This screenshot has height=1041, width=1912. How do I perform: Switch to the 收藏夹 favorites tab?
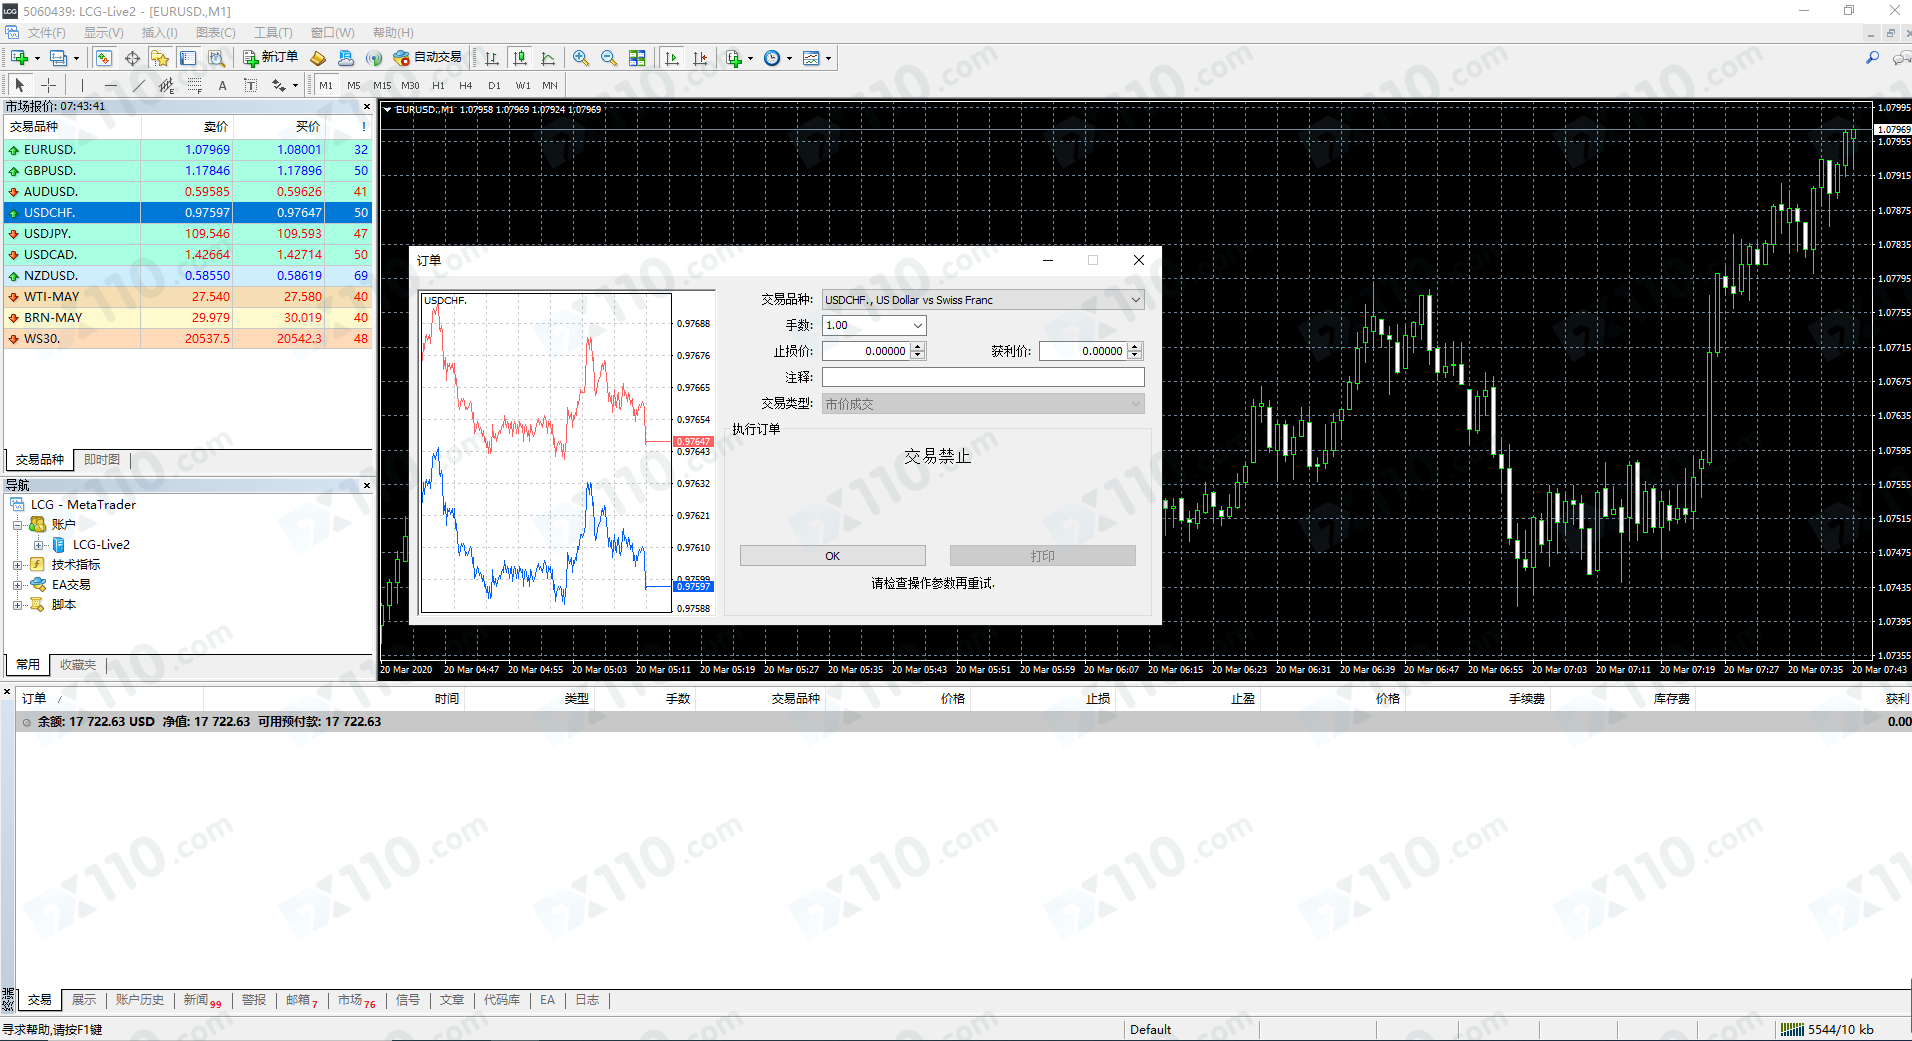pos(78,665)
